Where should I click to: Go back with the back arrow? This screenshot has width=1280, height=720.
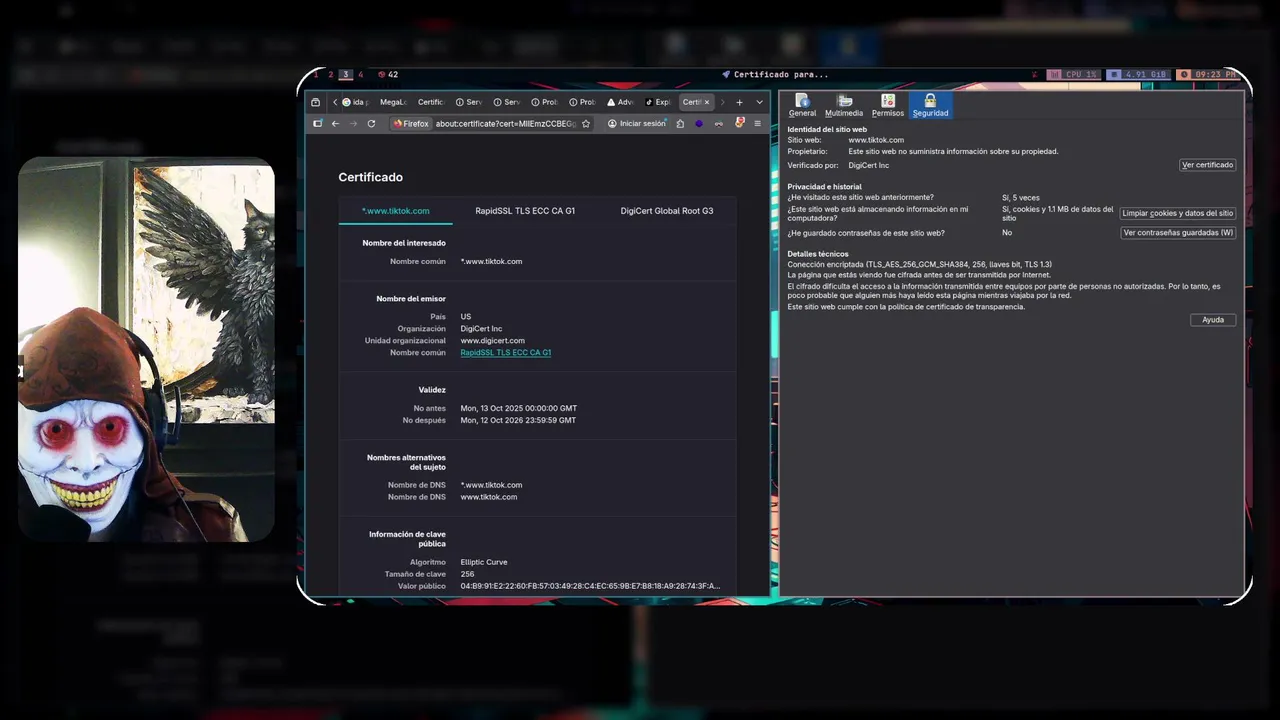click(335, 124)
